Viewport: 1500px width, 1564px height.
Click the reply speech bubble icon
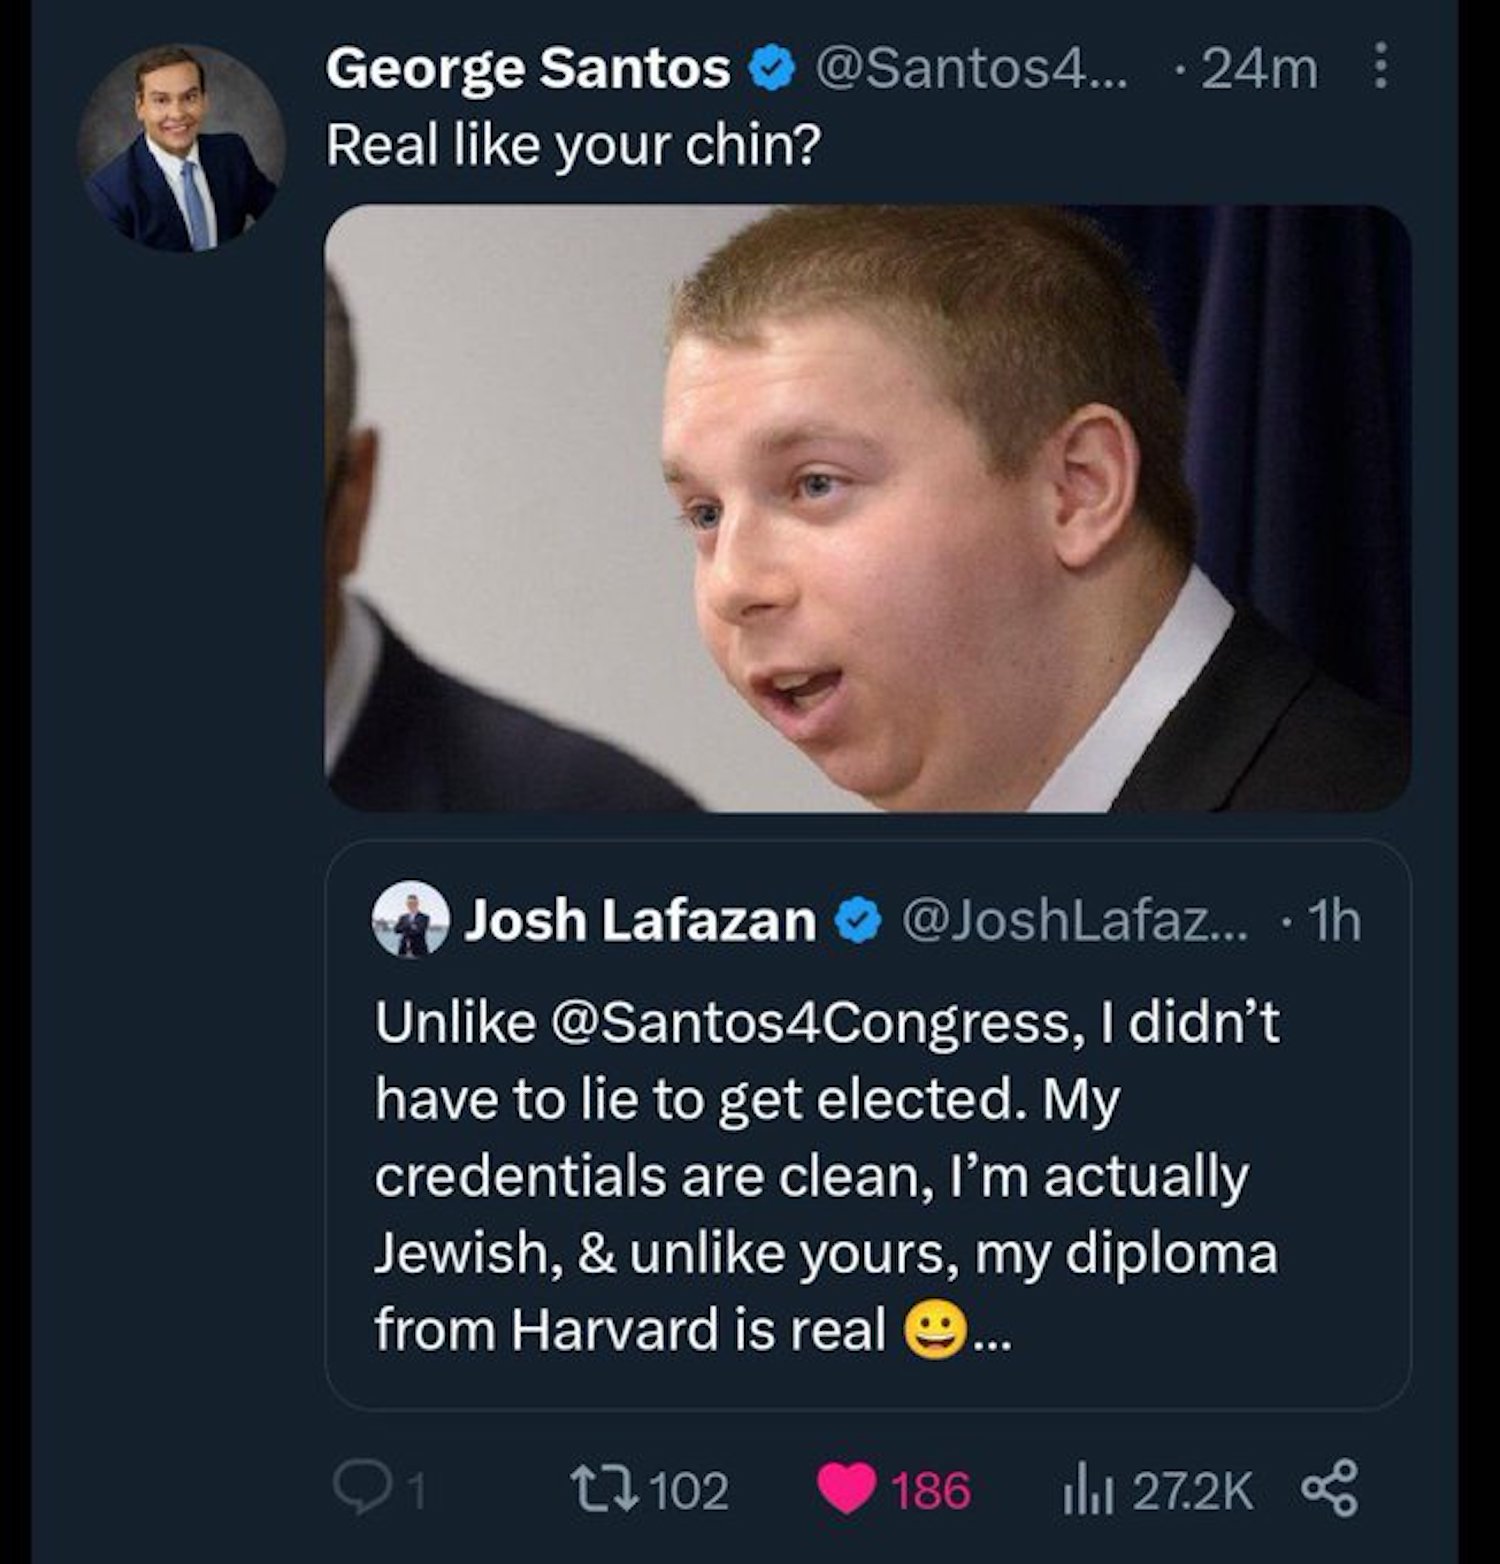(354, 1490)
